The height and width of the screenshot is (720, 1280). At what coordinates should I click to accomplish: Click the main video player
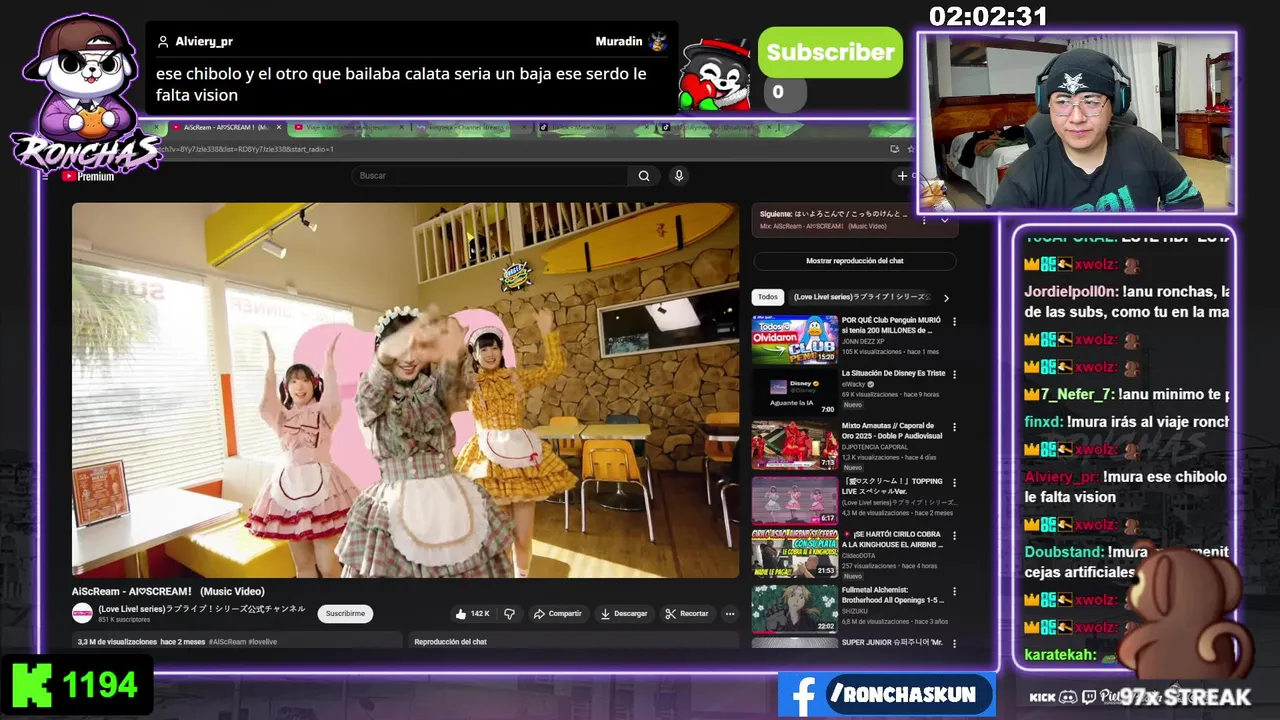click(x=405, y=390)
